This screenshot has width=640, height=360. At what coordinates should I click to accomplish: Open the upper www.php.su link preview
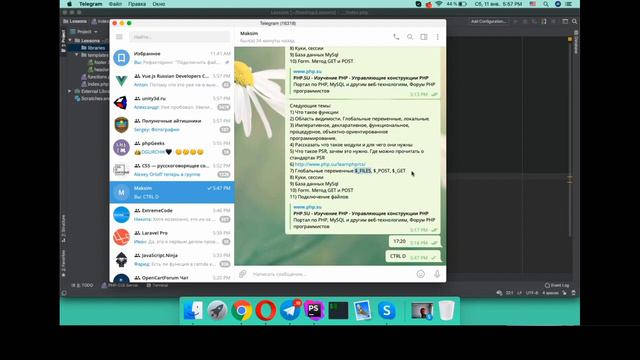[307, 71]
